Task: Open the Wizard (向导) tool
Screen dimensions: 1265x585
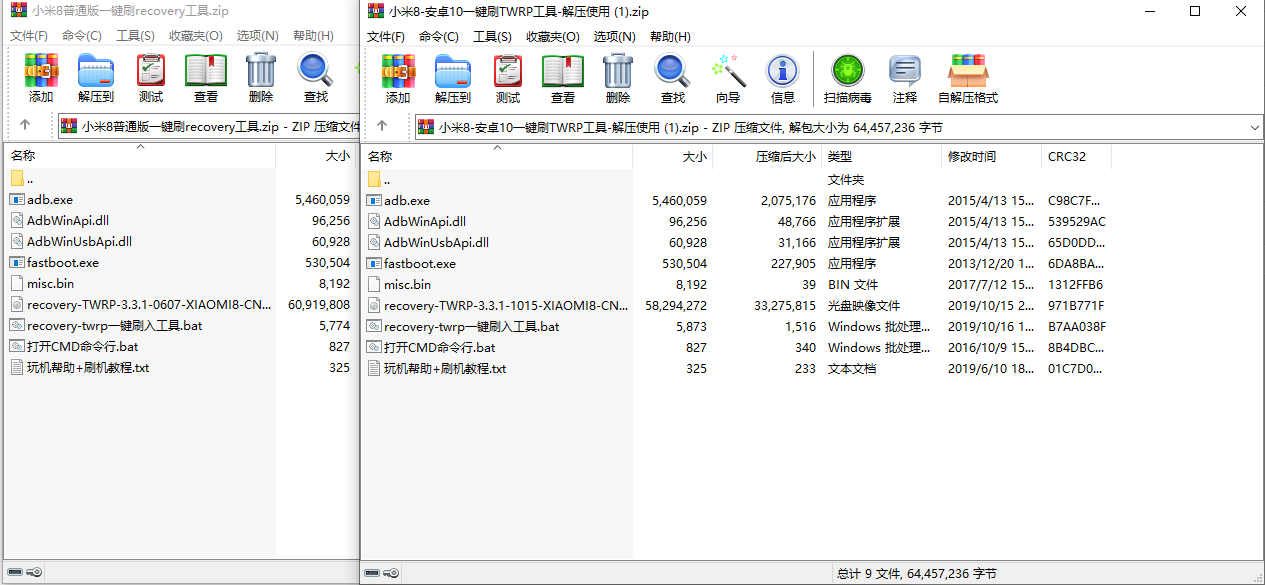Action: pyautogui.click(x=728, y=79)
